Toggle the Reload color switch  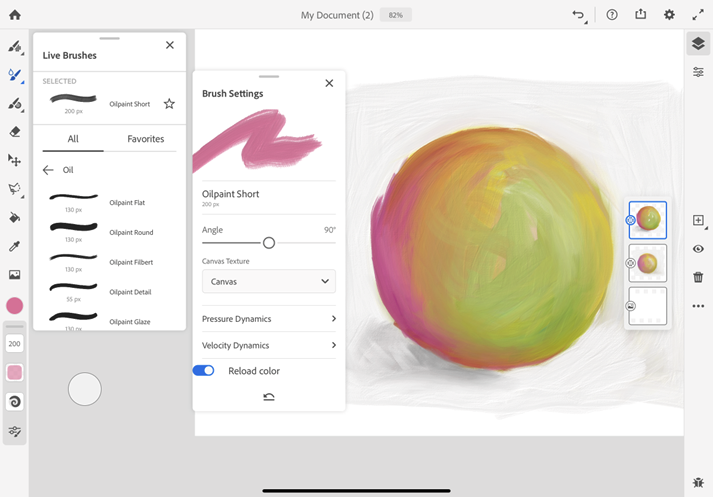click(203, 371)
